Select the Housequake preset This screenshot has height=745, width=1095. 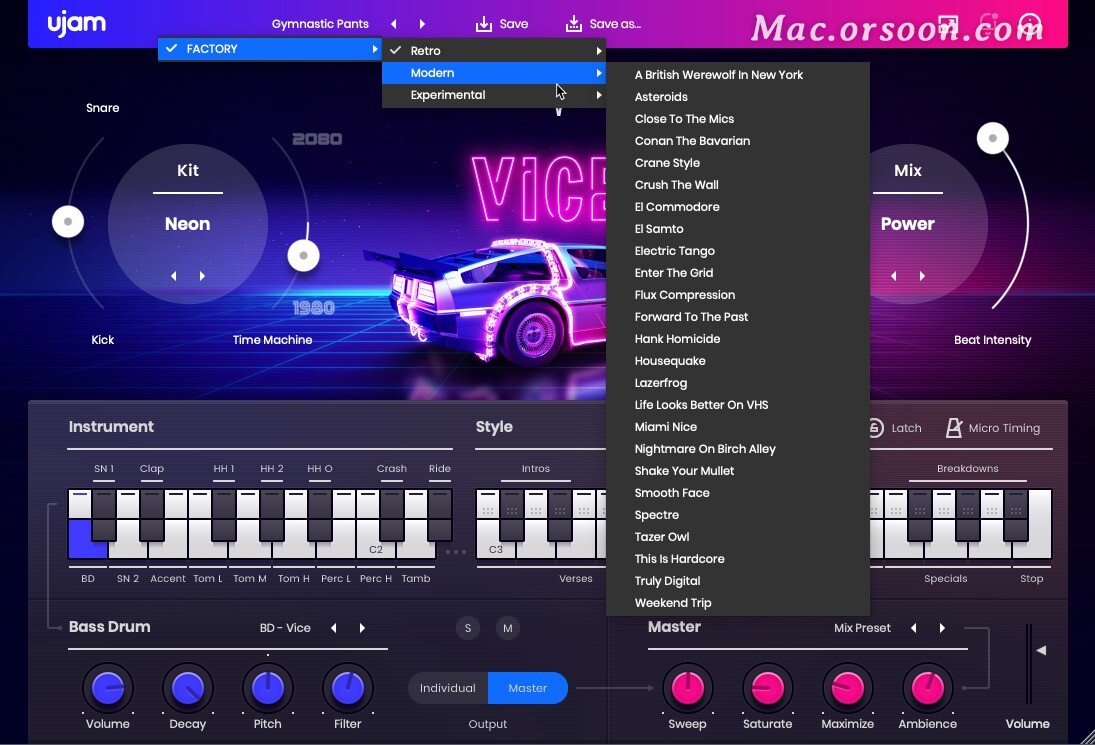[x=738, y=361]
